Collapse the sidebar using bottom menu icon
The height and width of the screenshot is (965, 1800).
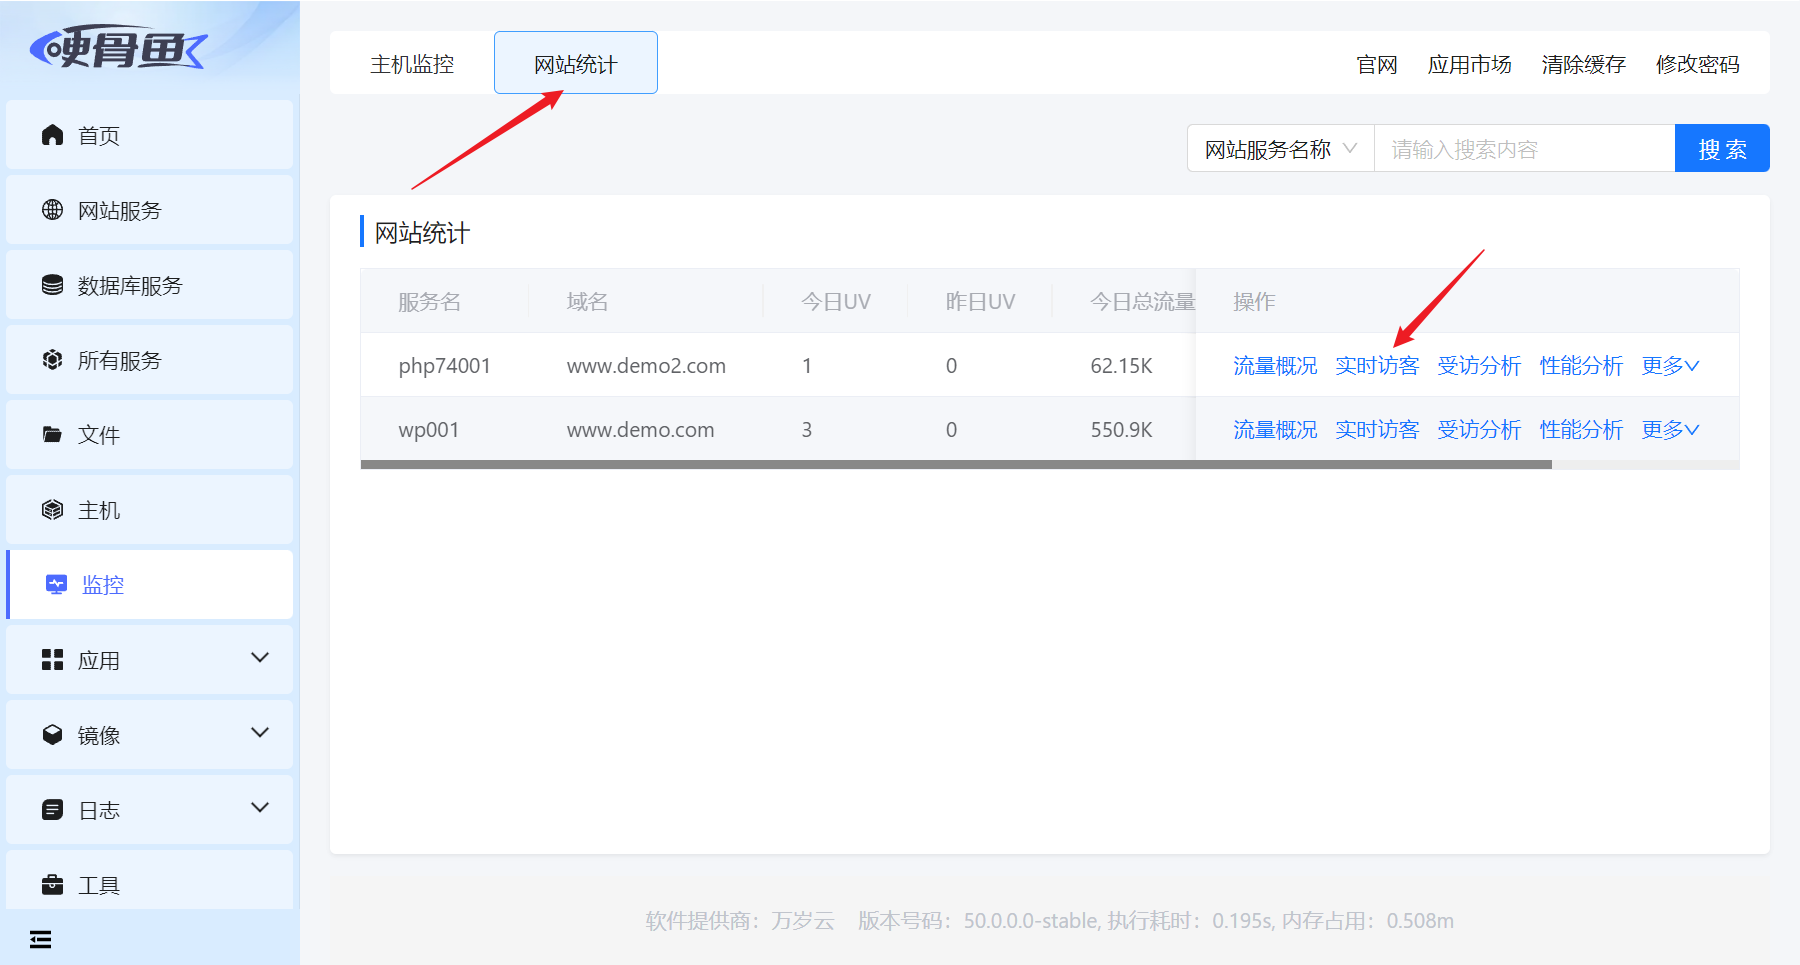click(x=41, y=939)
